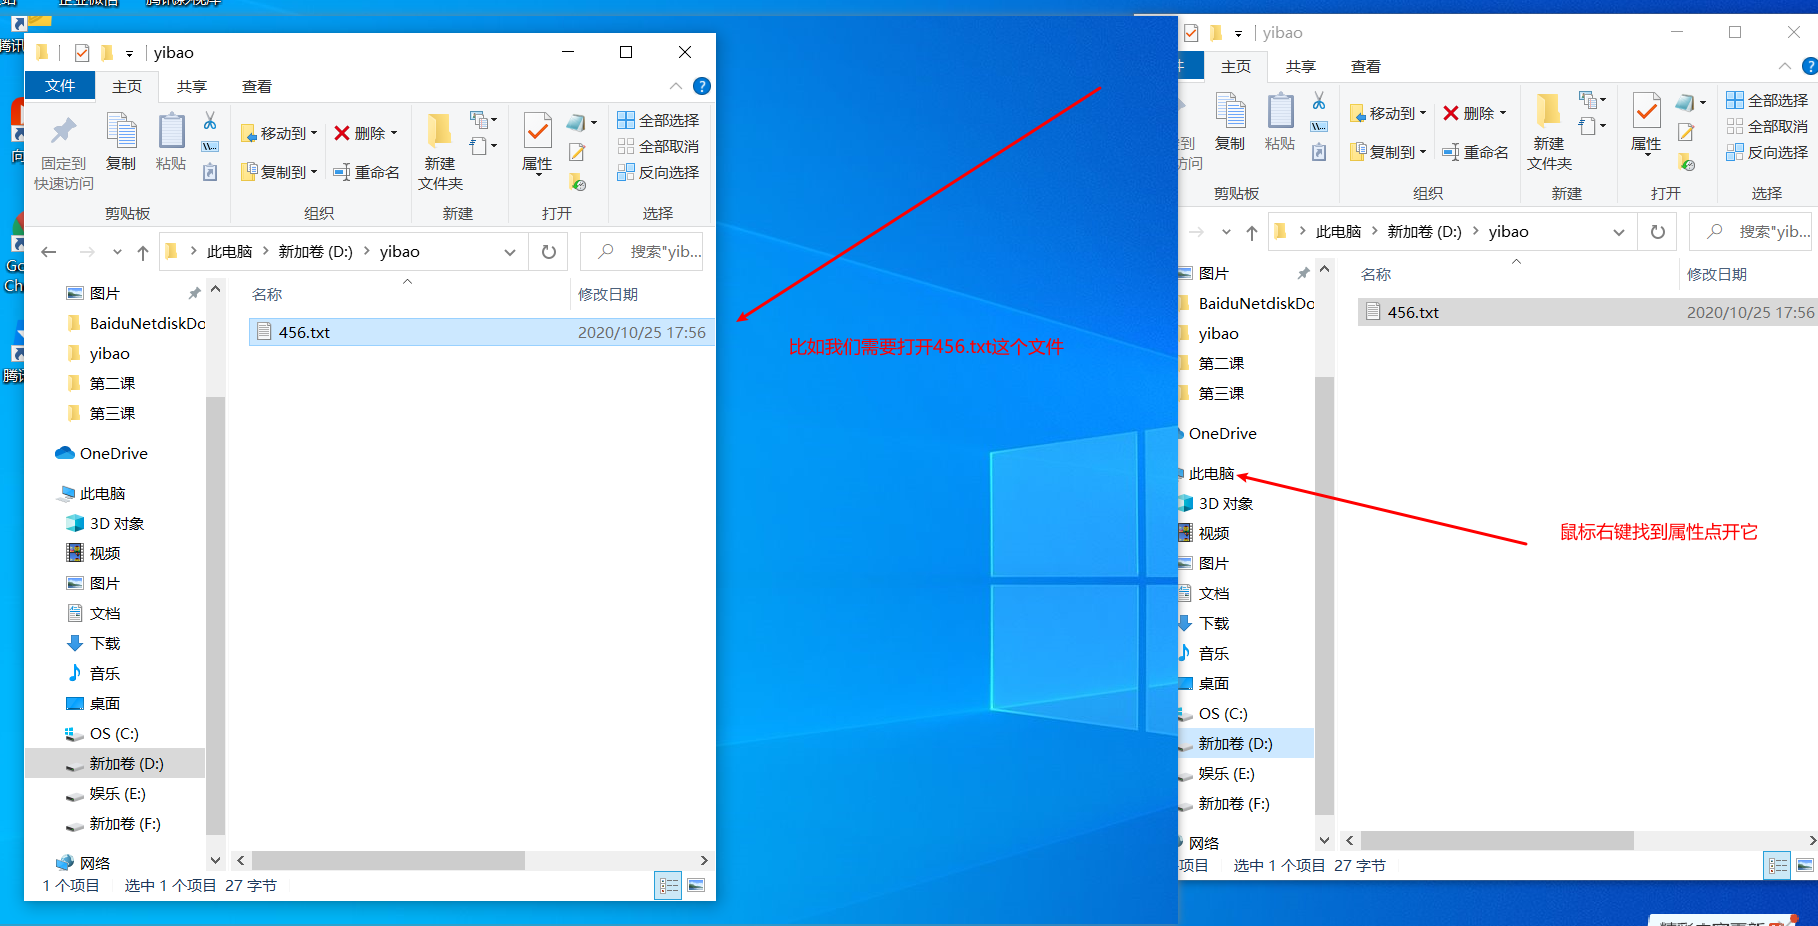Open Delete dropdown in right window
The width and height of the screenshot is (1818, 926).
coord(1475,113)
